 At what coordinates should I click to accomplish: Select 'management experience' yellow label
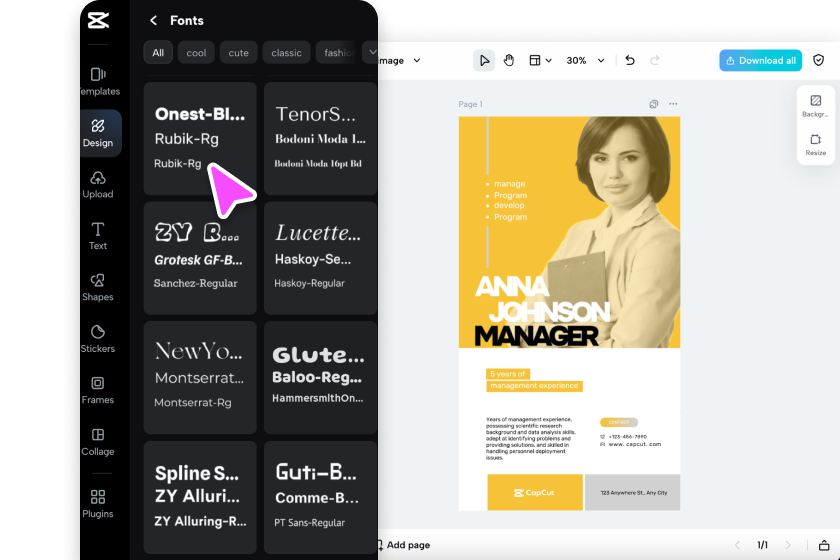click(x=534, y=386)
